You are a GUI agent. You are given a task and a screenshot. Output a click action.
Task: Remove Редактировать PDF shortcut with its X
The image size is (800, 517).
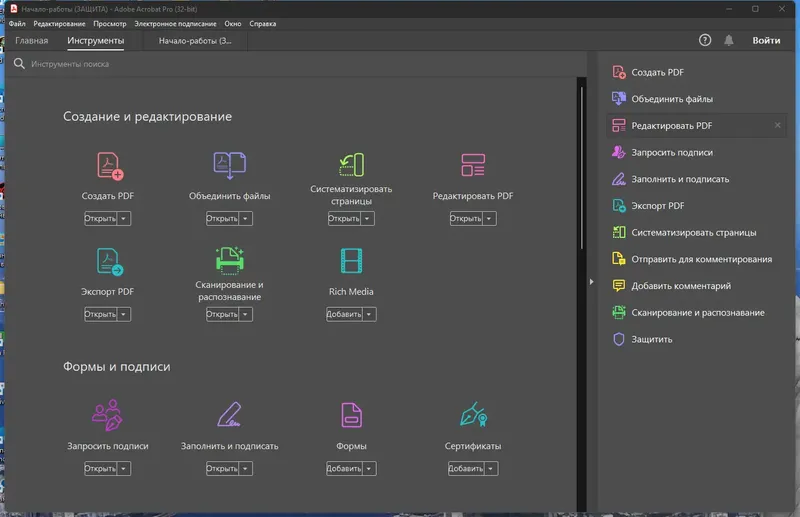tap(777, 126)
